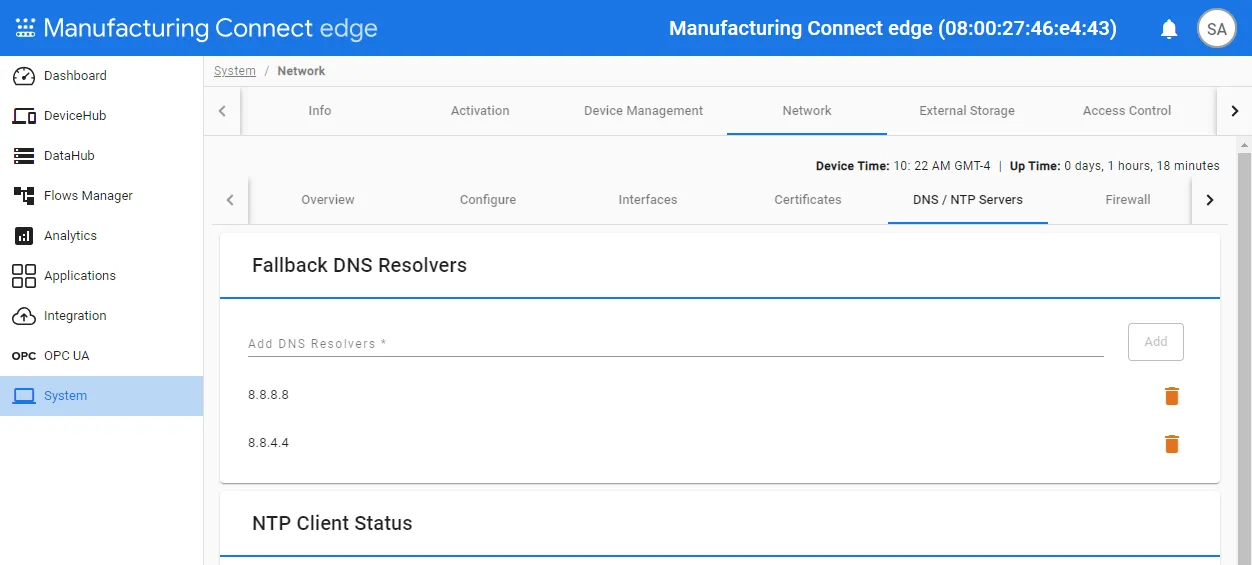The image size is (1252, 565).
Task: Show earlier top tabs with left chevron
Action: [222, 111]
